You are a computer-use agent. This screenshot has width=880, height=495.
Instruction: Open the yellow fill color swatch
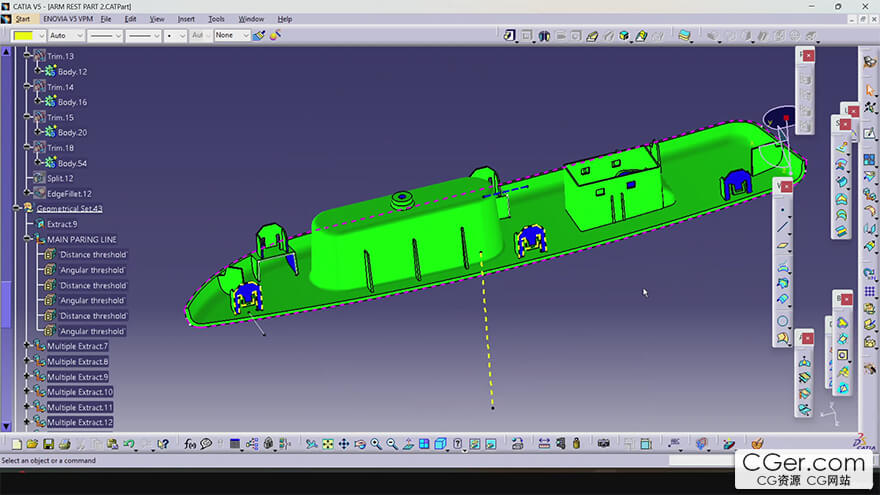[24, 35]
